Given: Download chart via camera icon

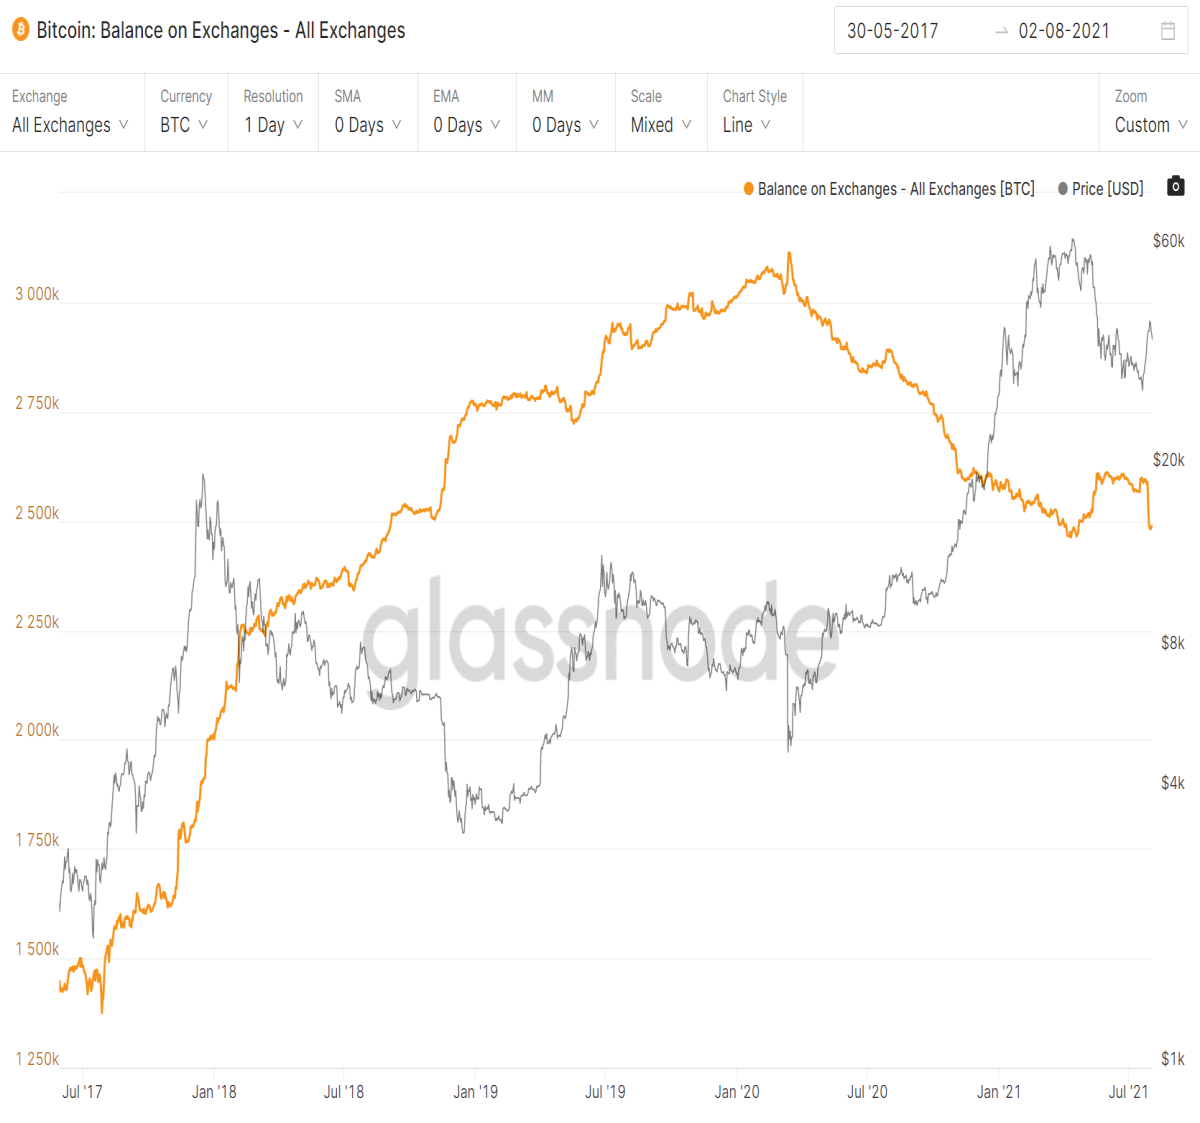Looking at the screenshot, I should (1176, 186).
